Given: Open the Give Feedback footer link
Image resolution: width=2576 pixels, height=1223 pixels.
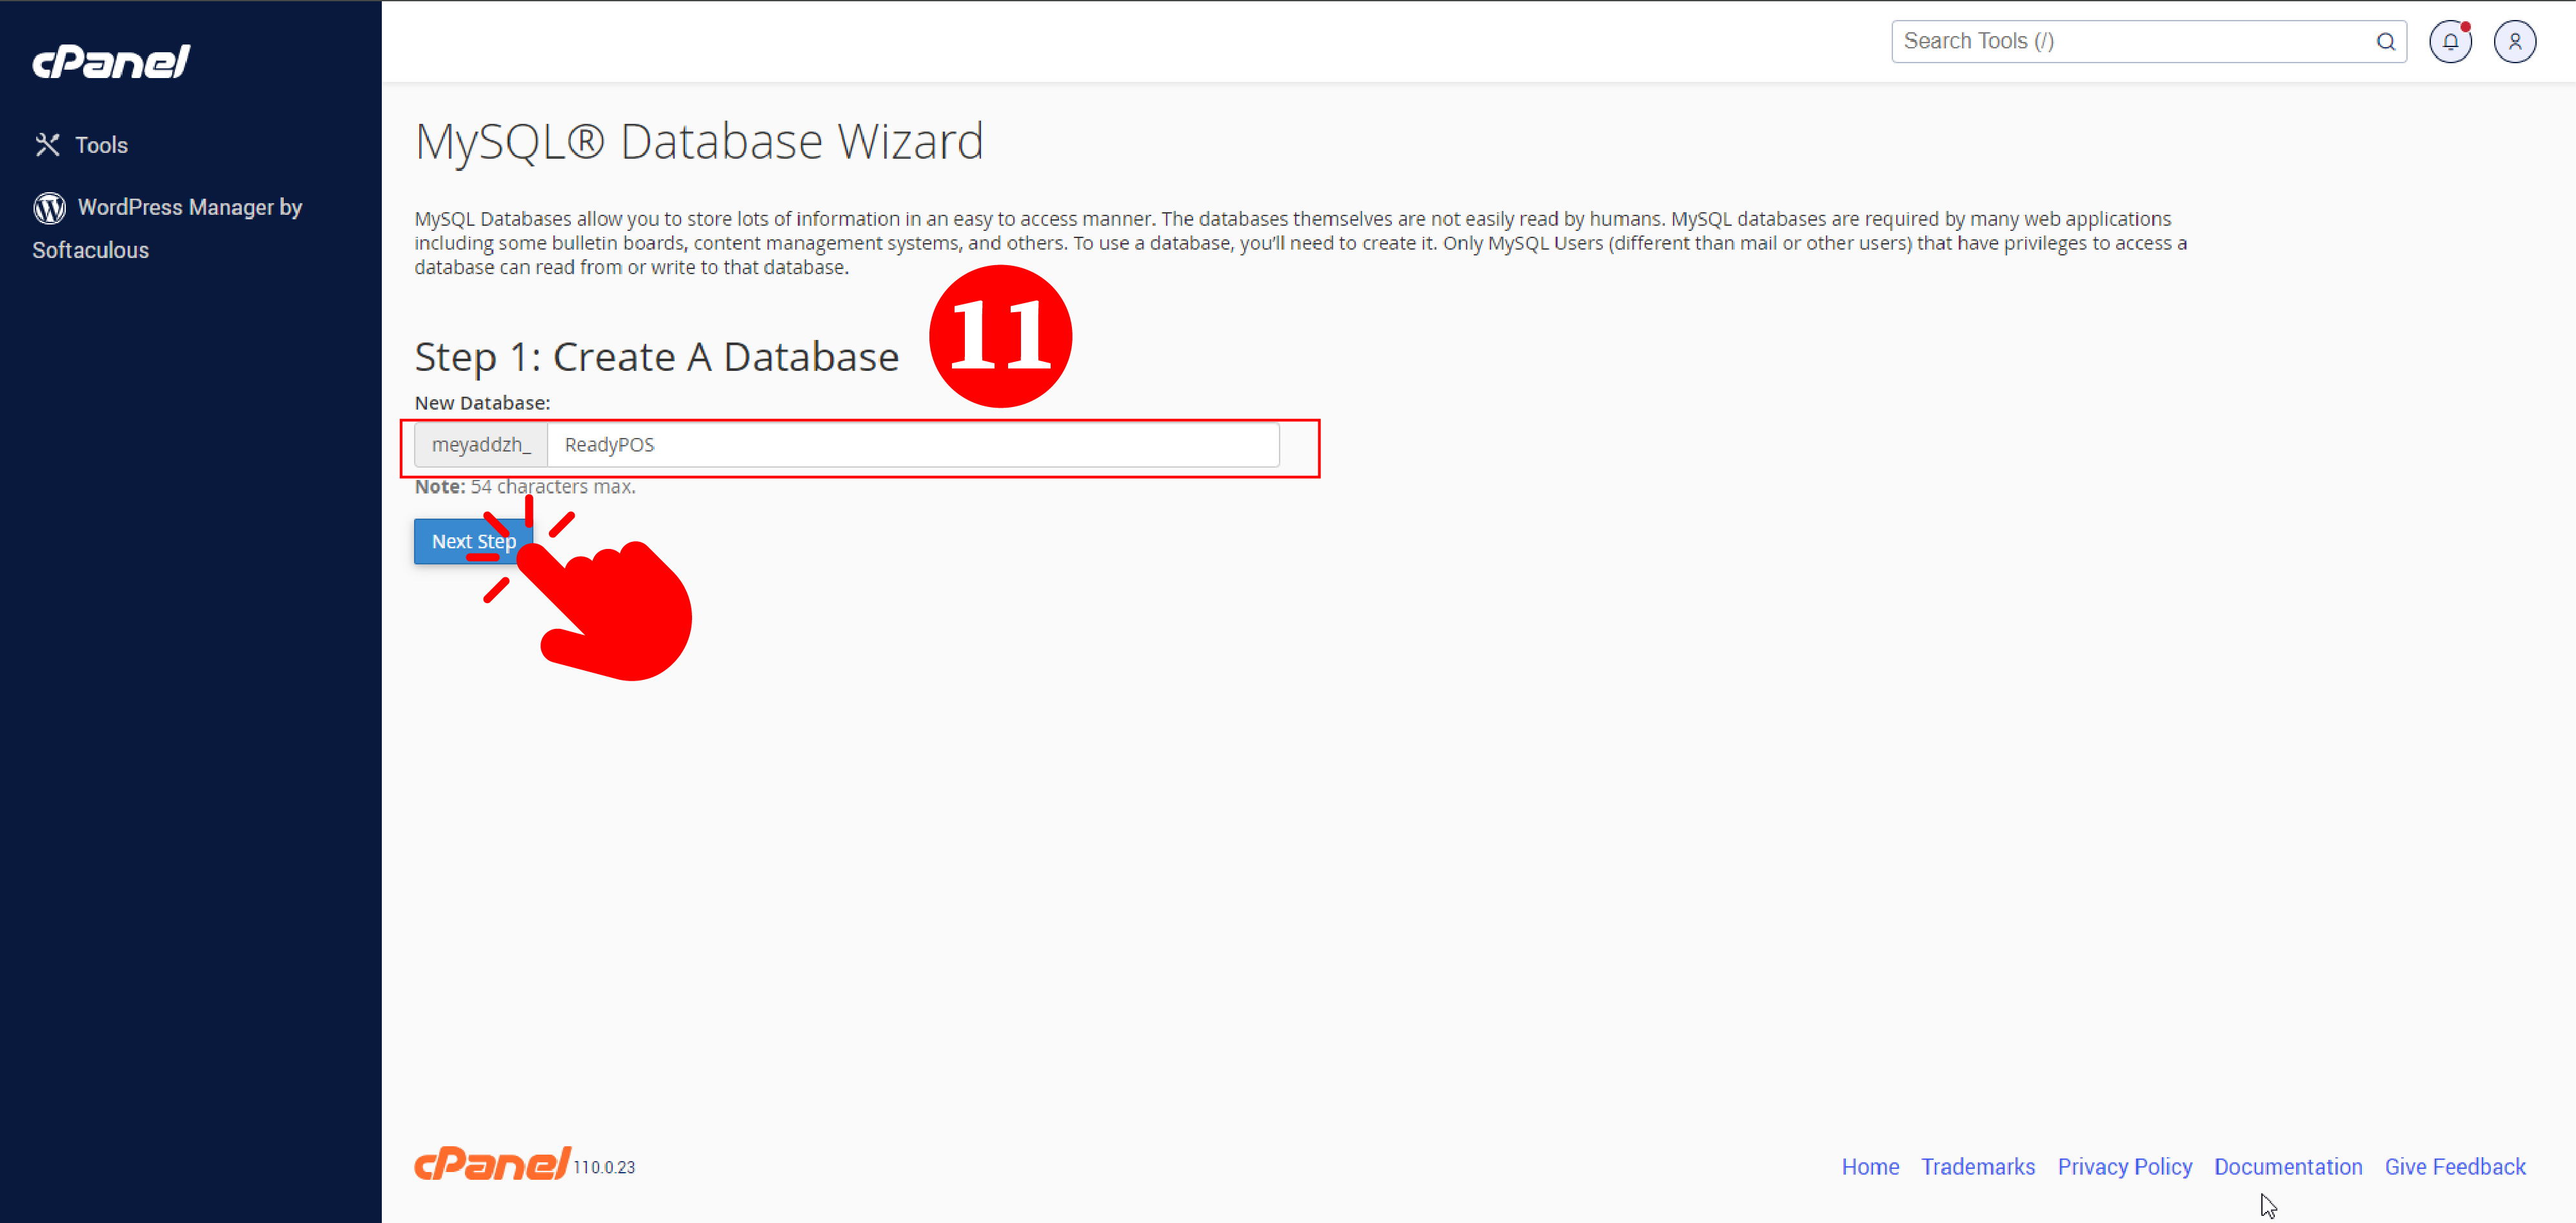Looking at the screenshot, I should 2455,1167.
